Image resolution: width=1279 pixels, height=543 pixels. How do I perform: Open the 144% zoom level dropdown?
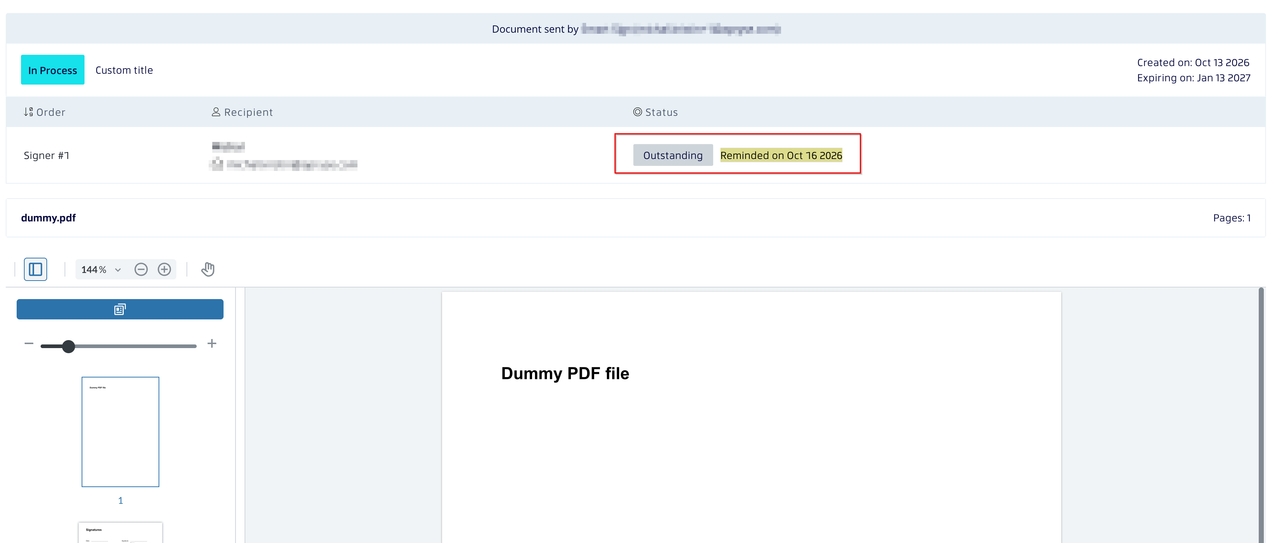point(101,269)
